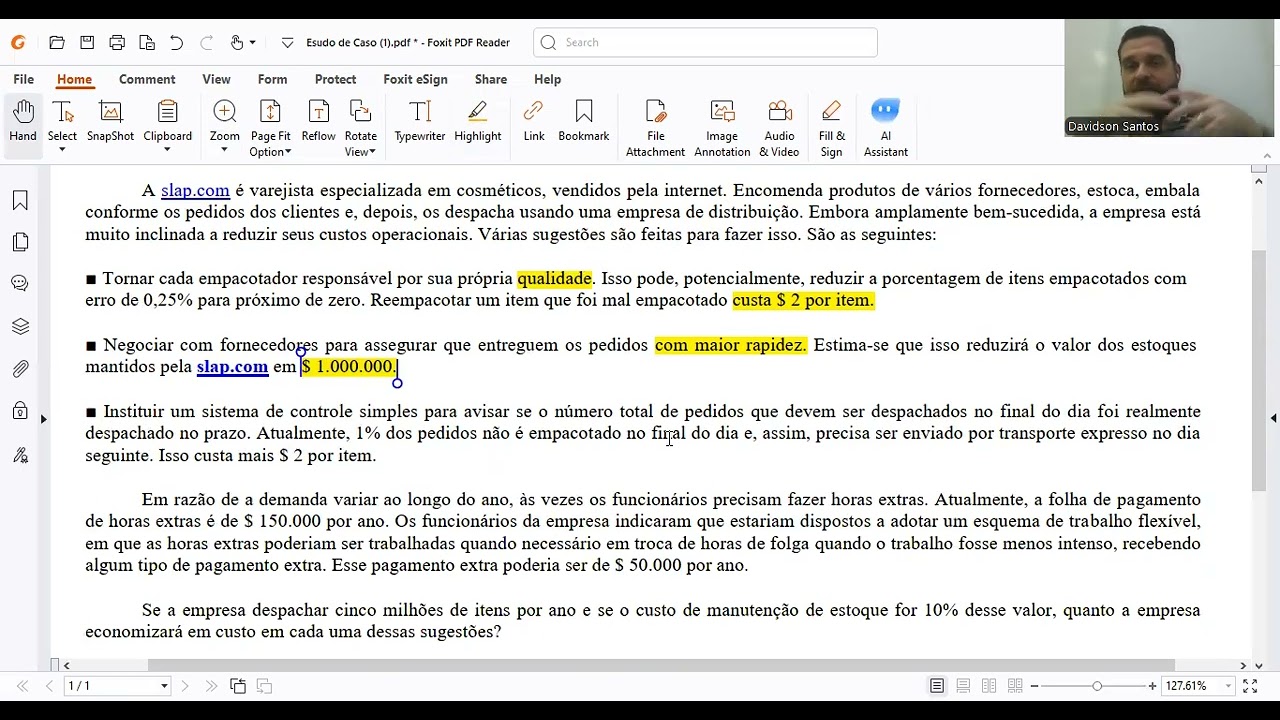Open file using the folder icon
Image resolution: width=1280 pixels, height=720 pixels.
pyautogui.click(x=57, y=43)
